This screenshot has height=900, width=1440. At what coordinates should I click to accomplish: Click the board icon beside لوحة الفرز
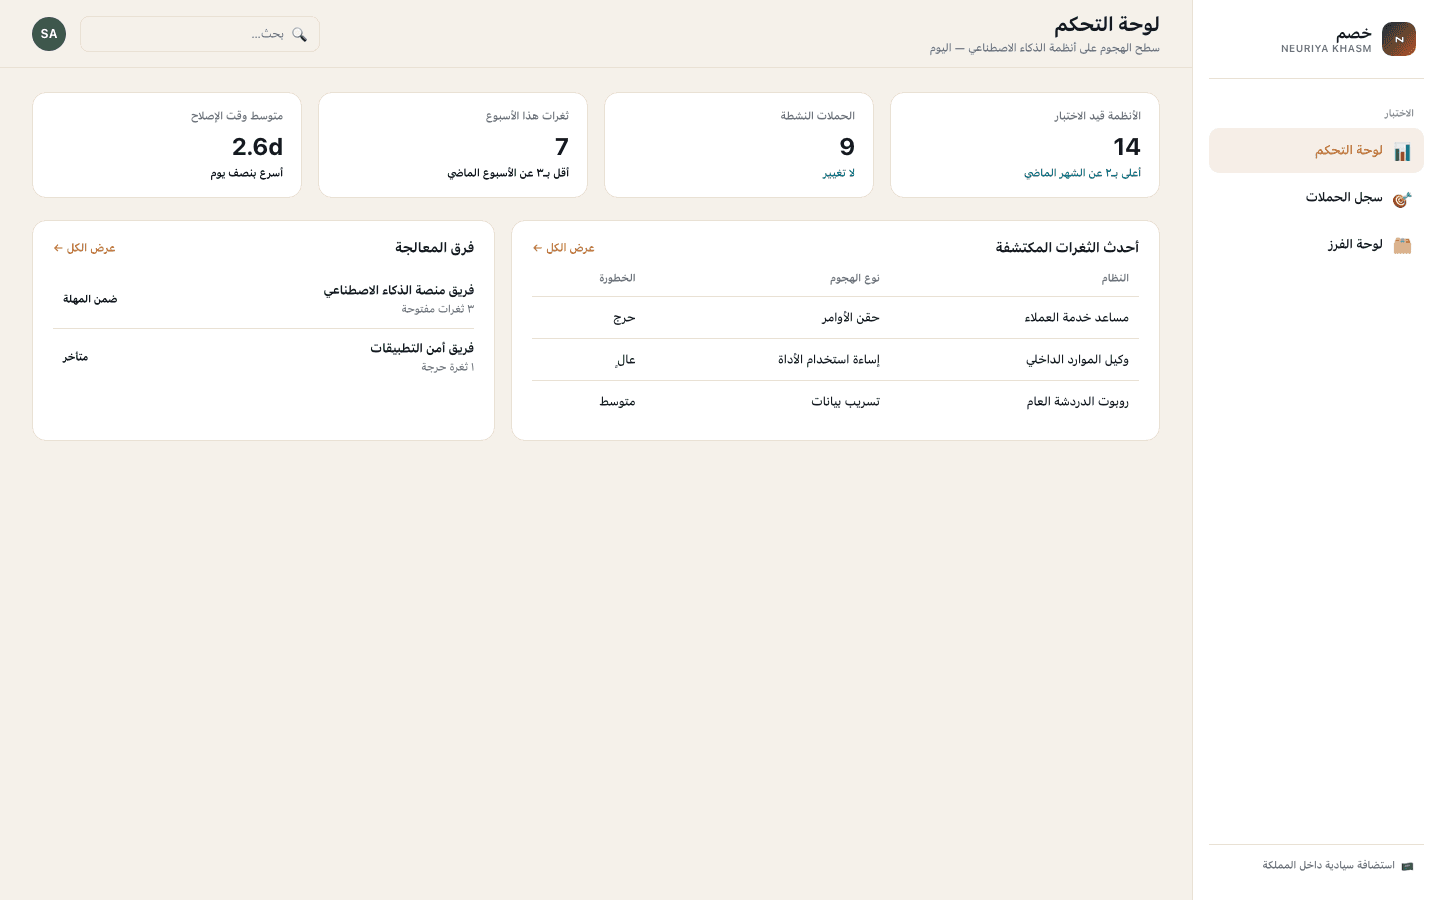tap(1402, 245)
